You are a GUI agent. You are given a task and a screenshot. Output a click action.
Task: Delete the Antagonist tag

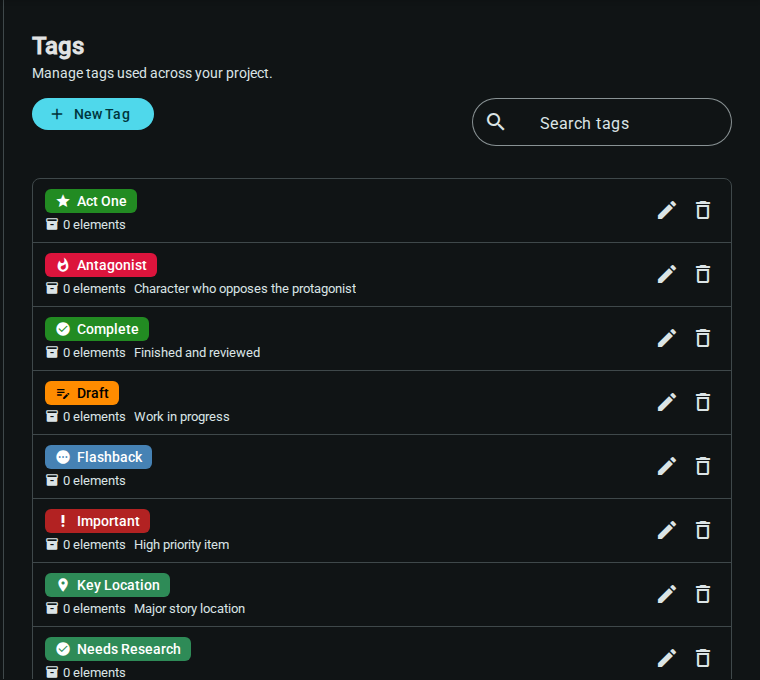pos(703,274)
